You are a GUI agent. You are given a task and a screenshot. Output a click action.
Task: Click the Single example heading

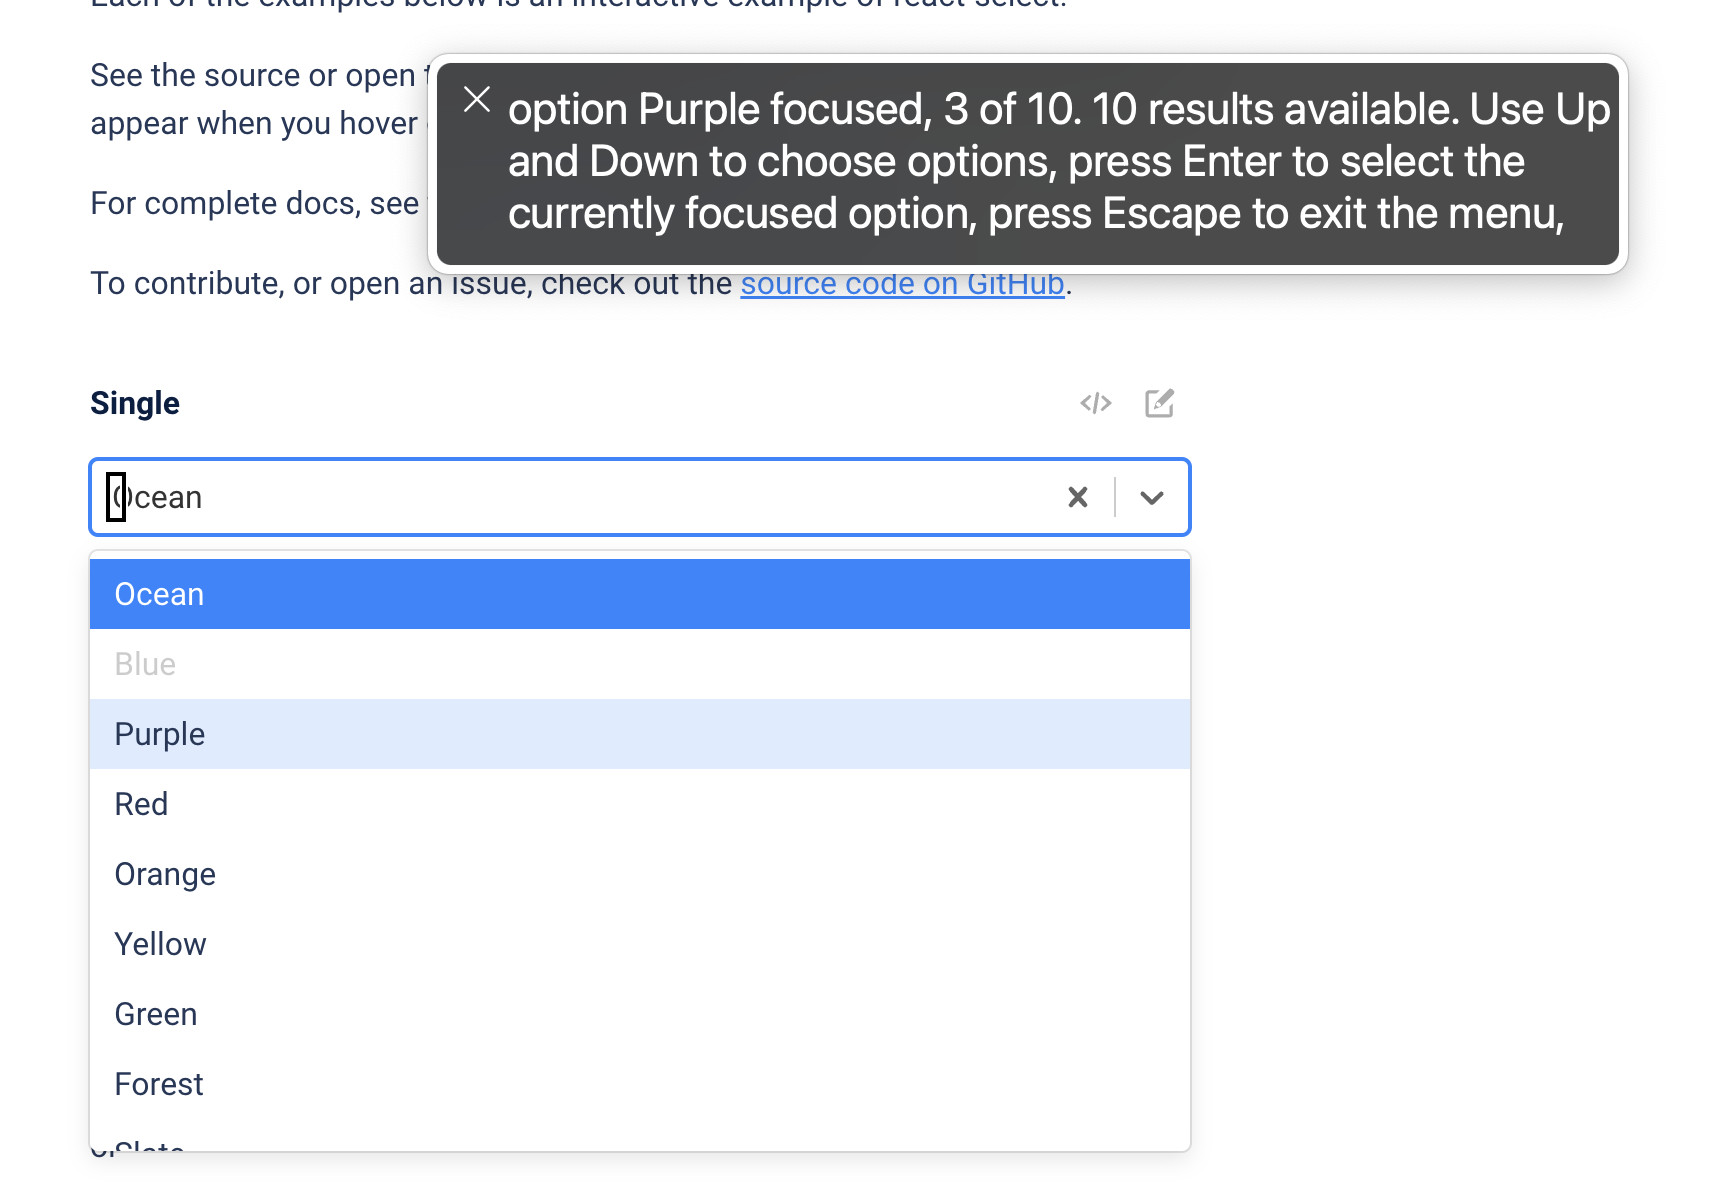[134, 403]
